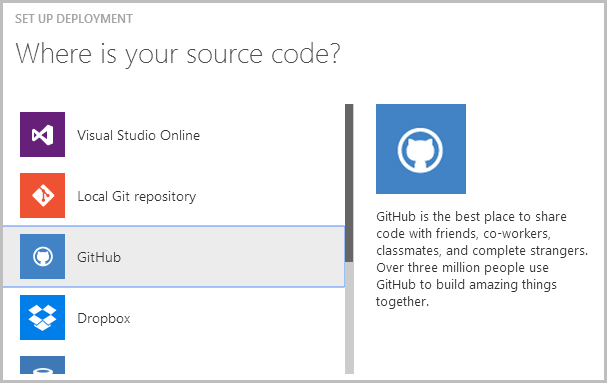607x383 pixels.
Task: Select the GitHub label in the list
Action: [x=99, y=257]
